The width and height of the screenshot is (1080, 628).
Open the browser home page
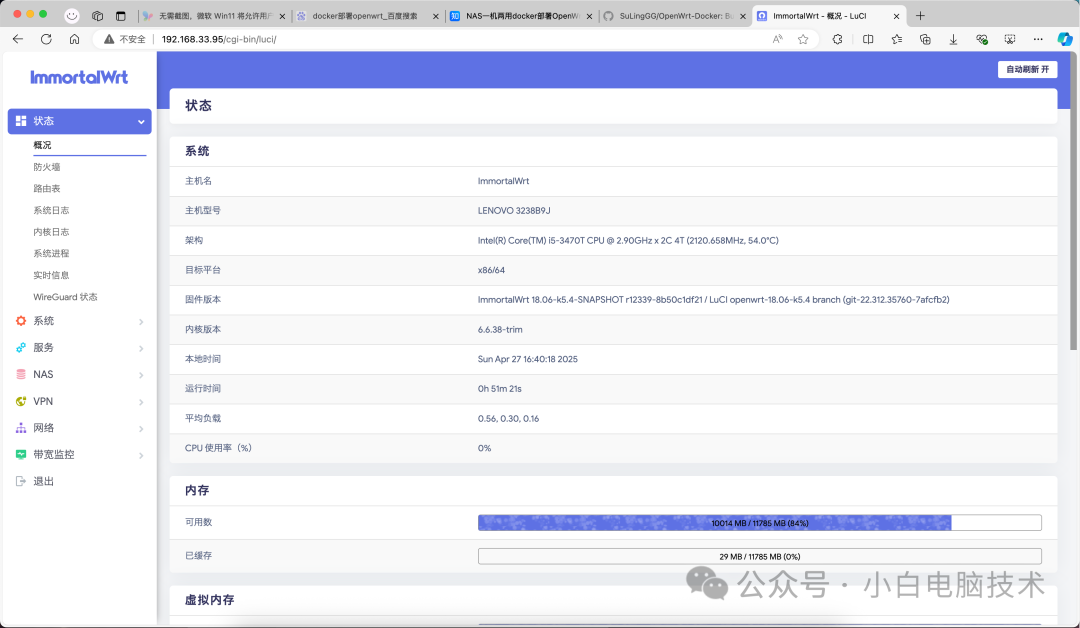(74, 39)
